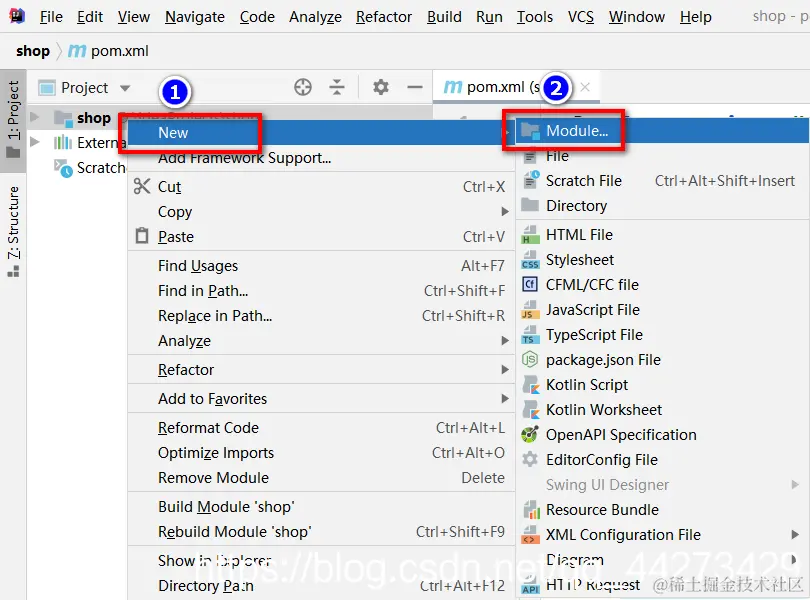Click the package.json File icon

[x=530, y=359]
